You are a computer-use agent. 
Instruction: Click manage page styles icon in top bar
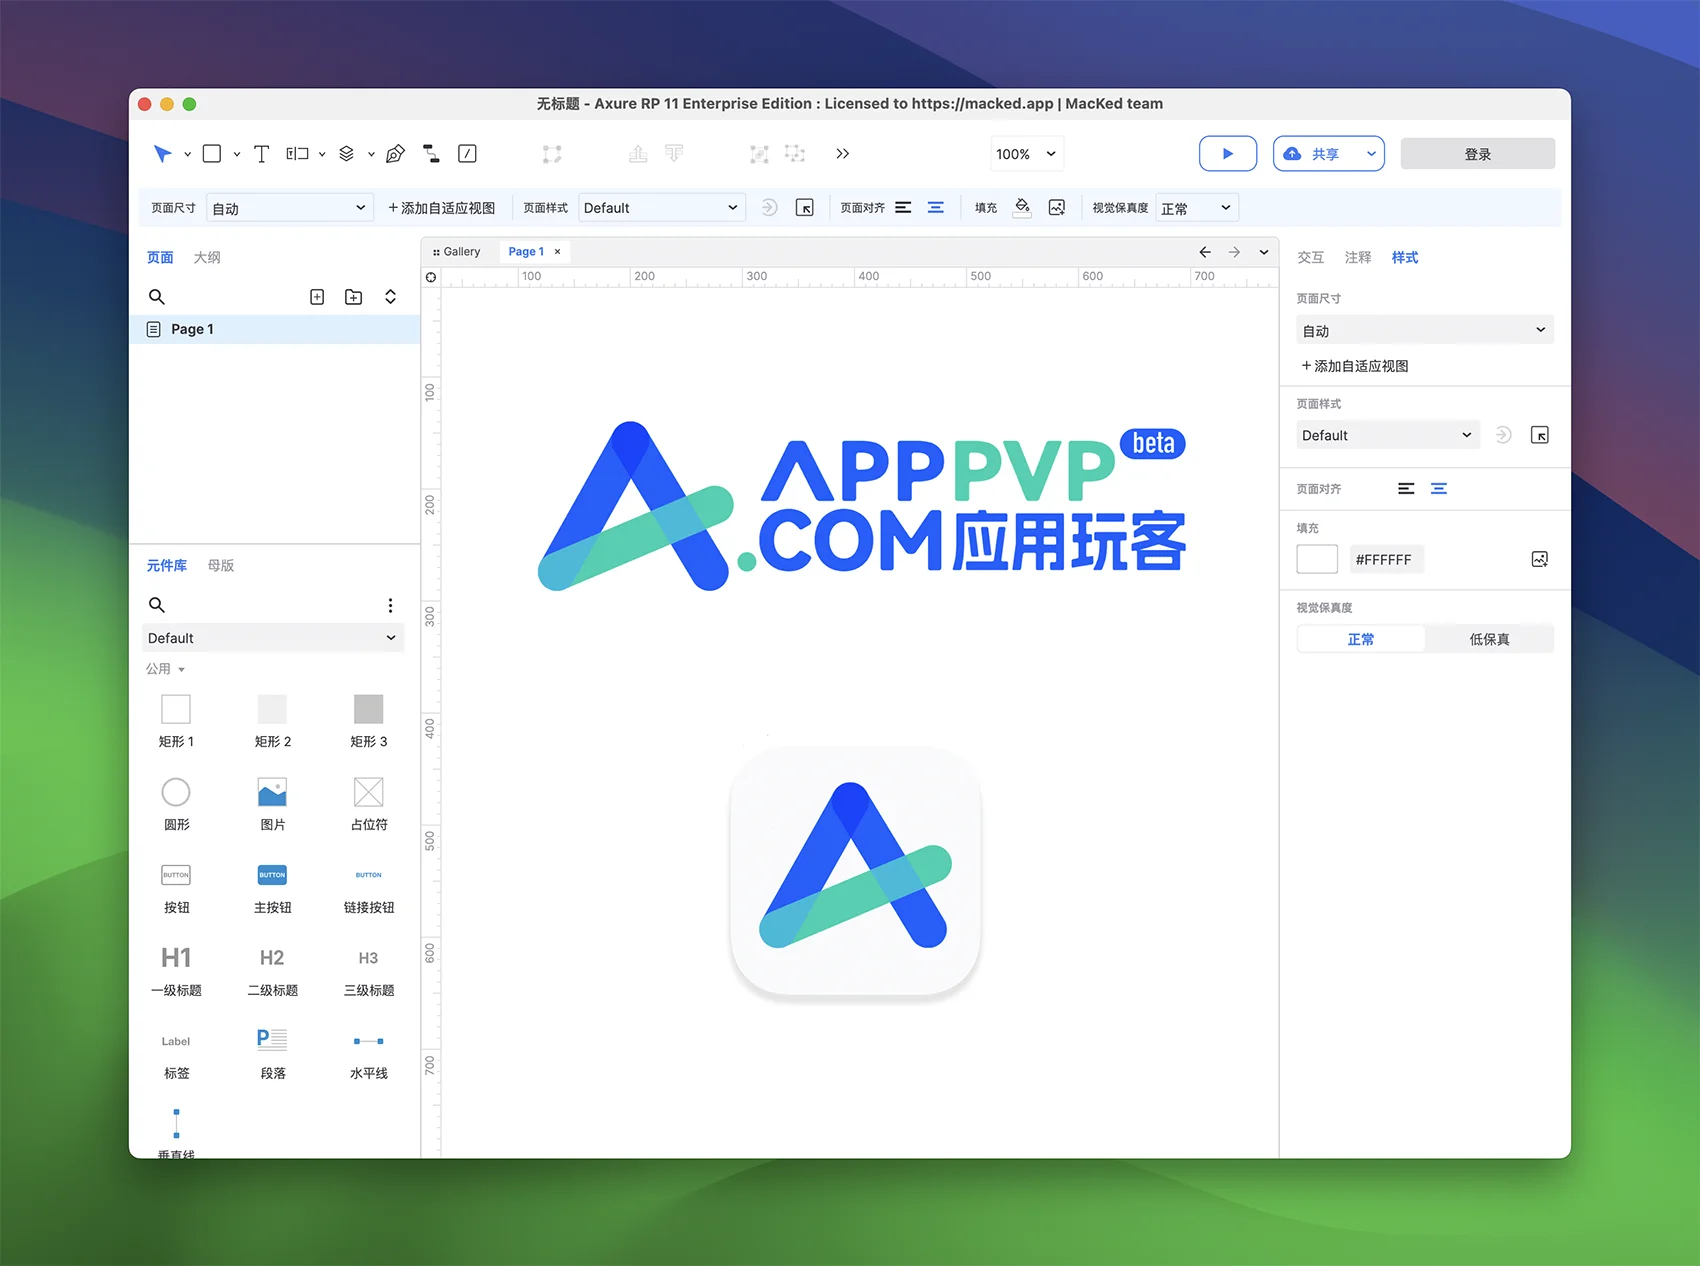point(805,208)
